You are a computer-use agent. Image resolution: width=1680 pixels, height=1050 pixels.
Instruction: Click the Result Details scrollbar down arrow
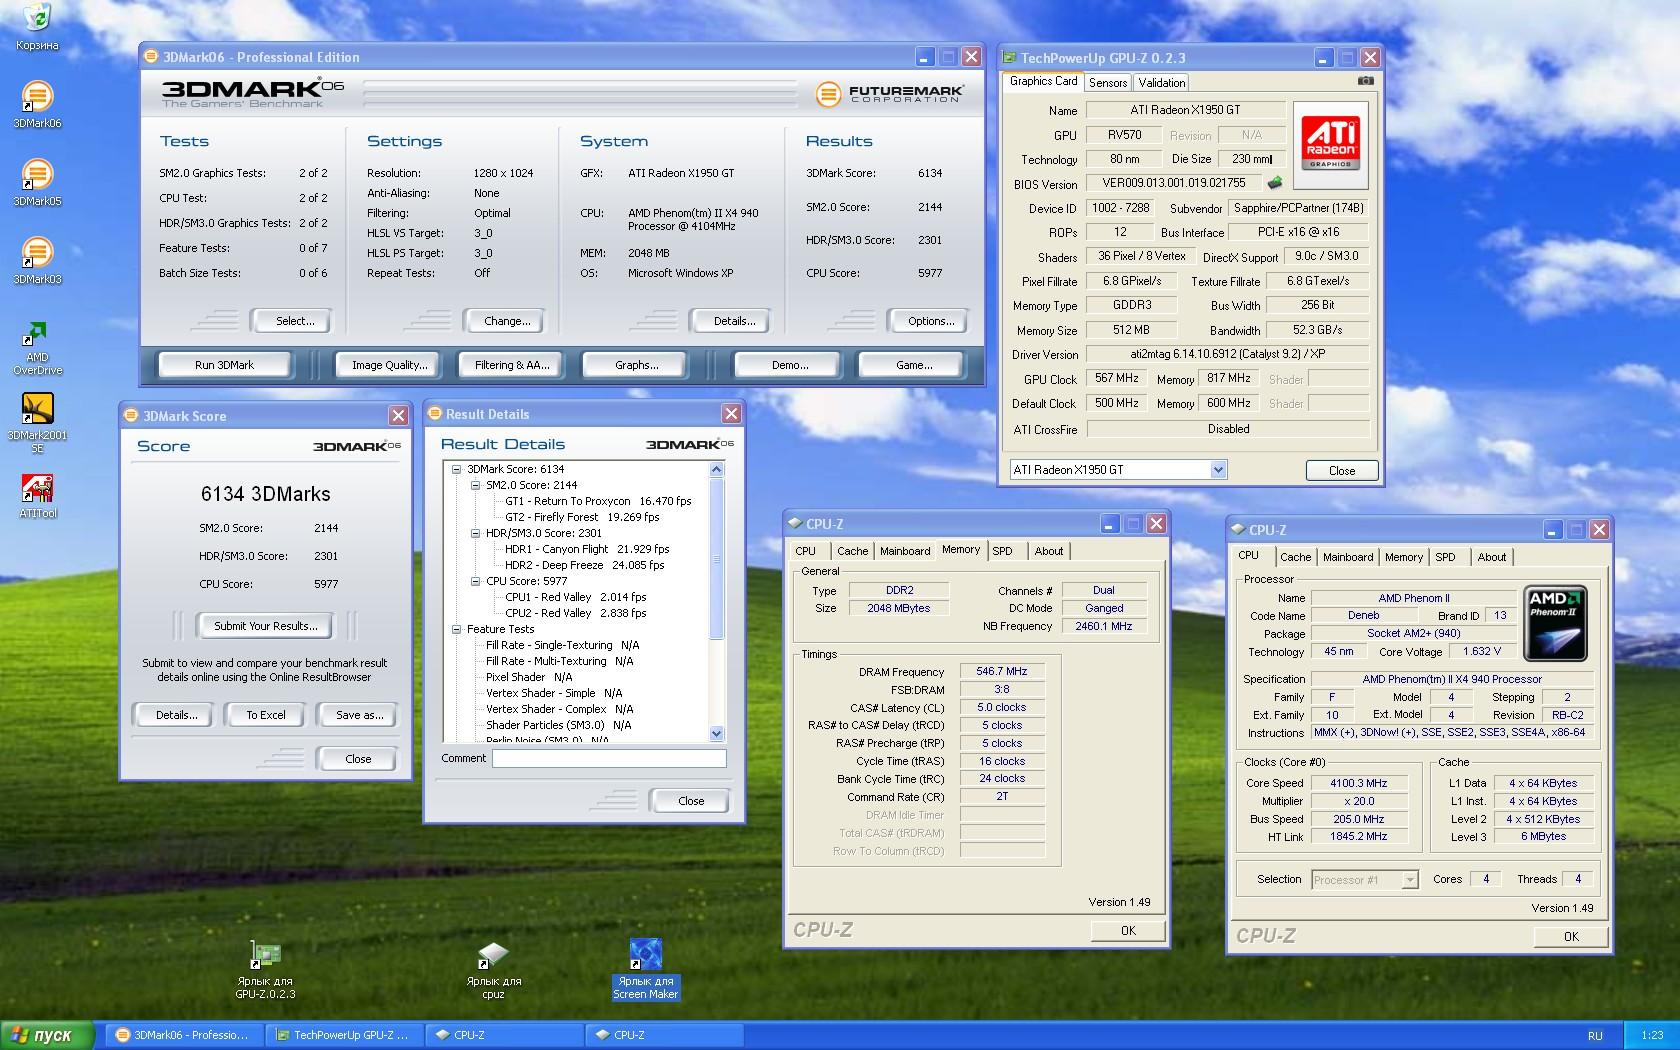coord(716,734)
